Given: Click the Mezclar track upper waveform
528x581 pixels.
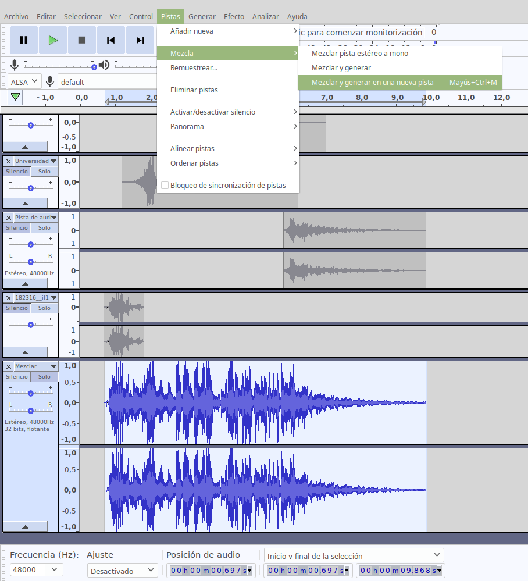Looking at the screenshot, I should pyautogui.click(x=265, y=403).
